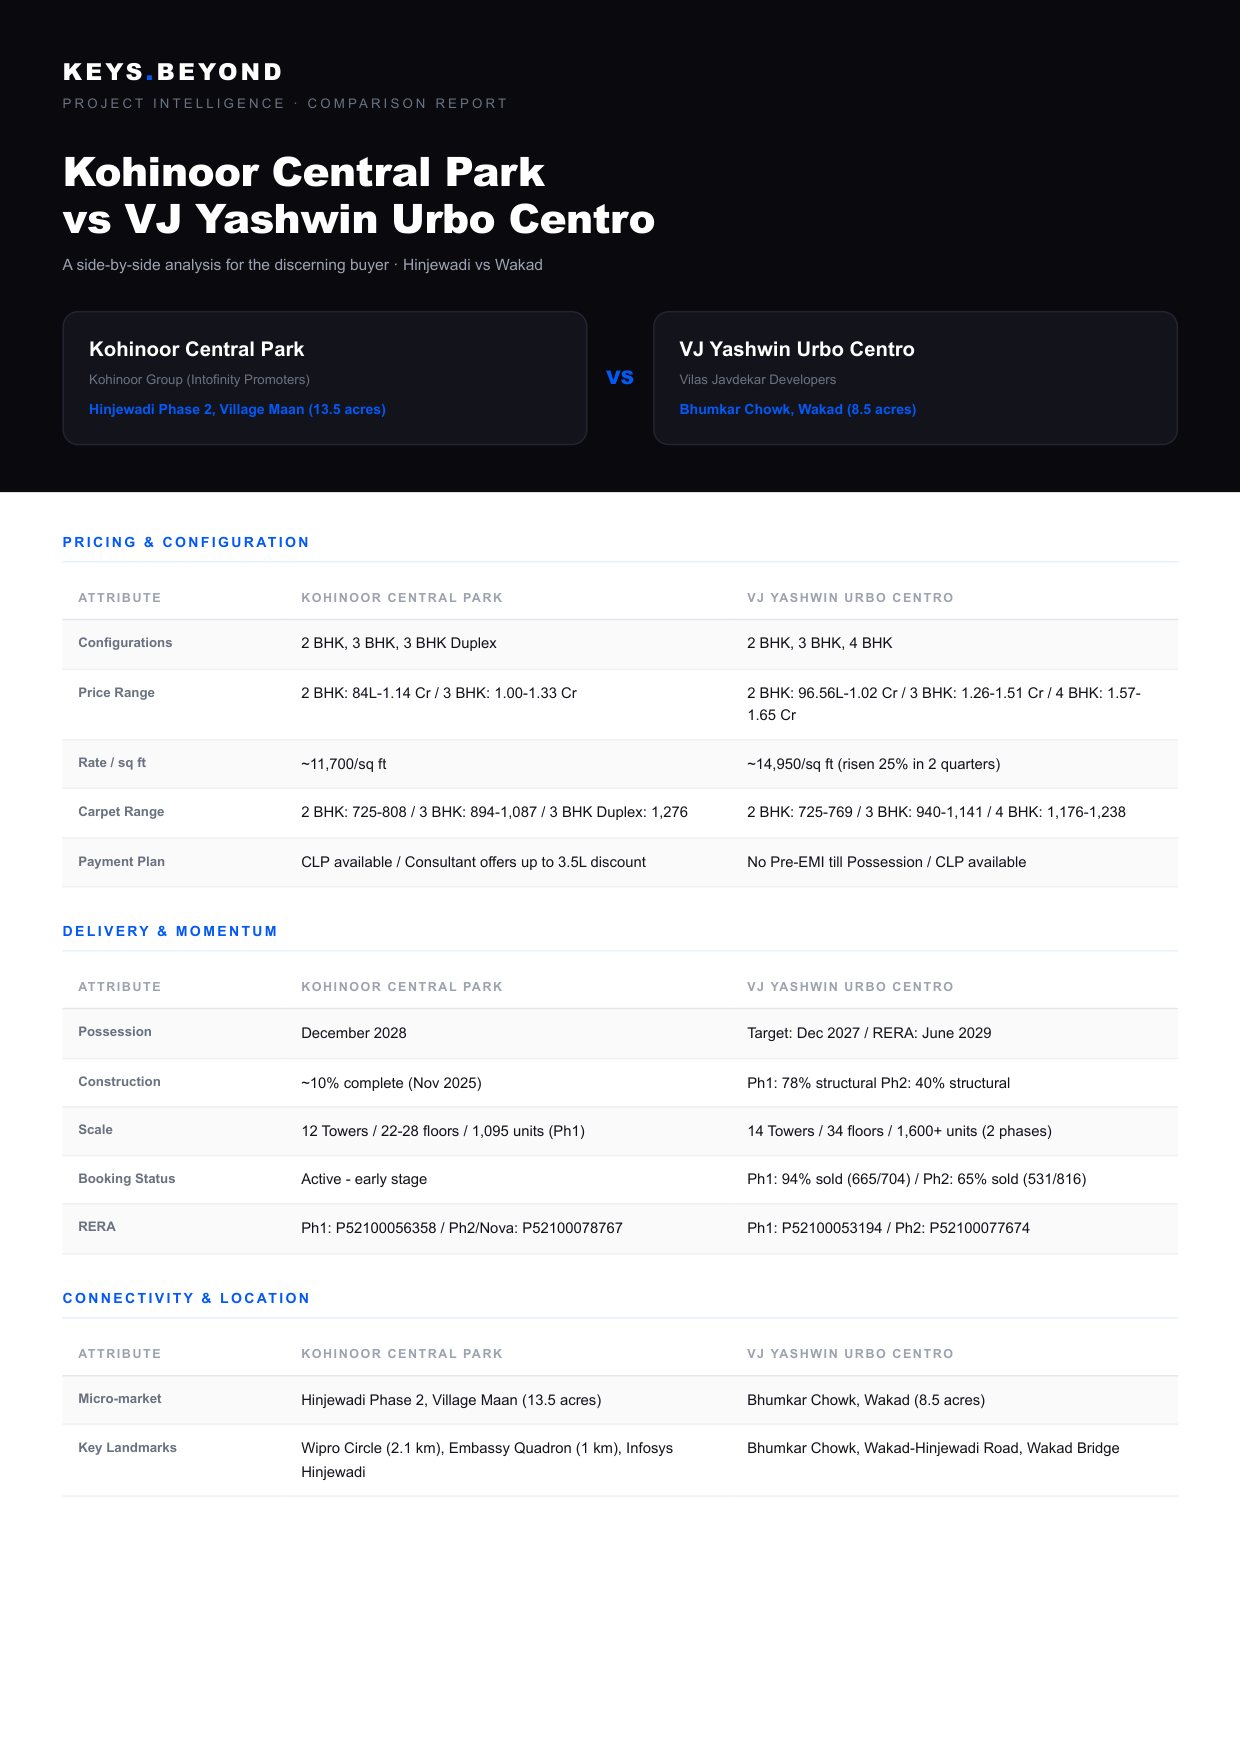
Task: Click the blue Hinjewadi Phase 2 location link in card
Action: click(x=237, y=409)
